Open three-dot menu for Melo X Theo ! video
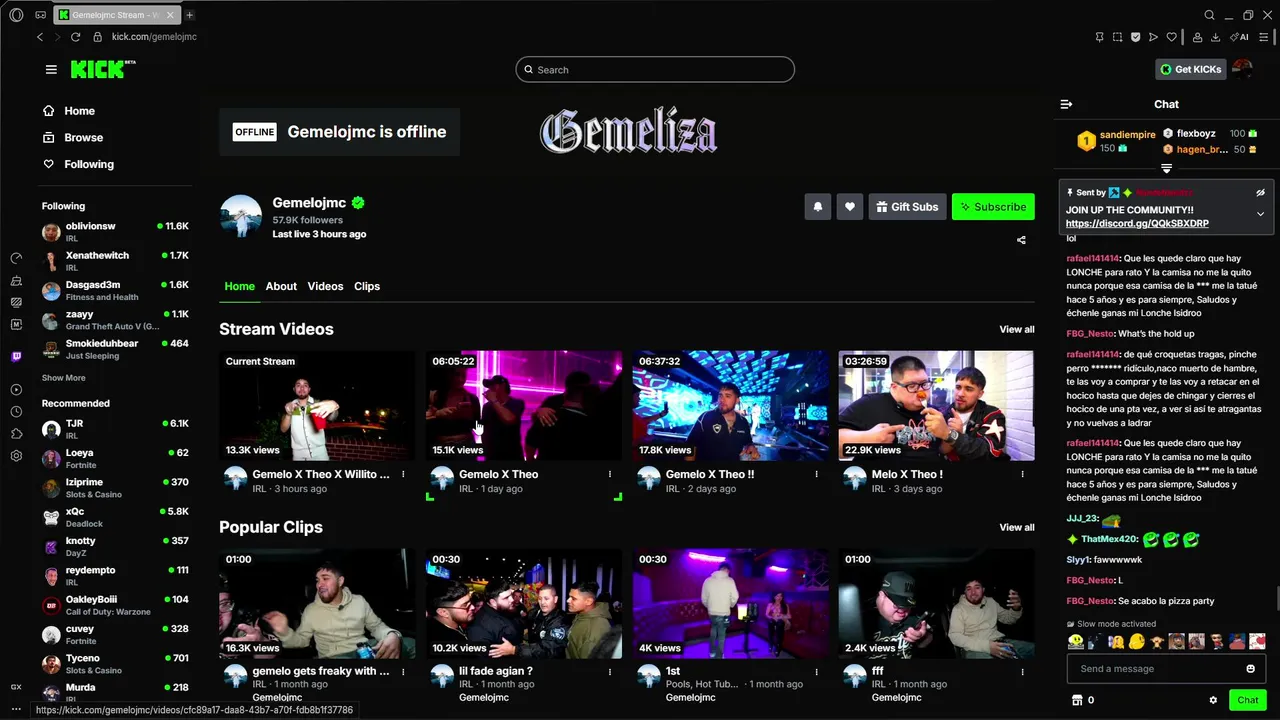Image resolution: width=1280 pixels, height=720 pixels. pyautogui.click(x=1023, y=474)
